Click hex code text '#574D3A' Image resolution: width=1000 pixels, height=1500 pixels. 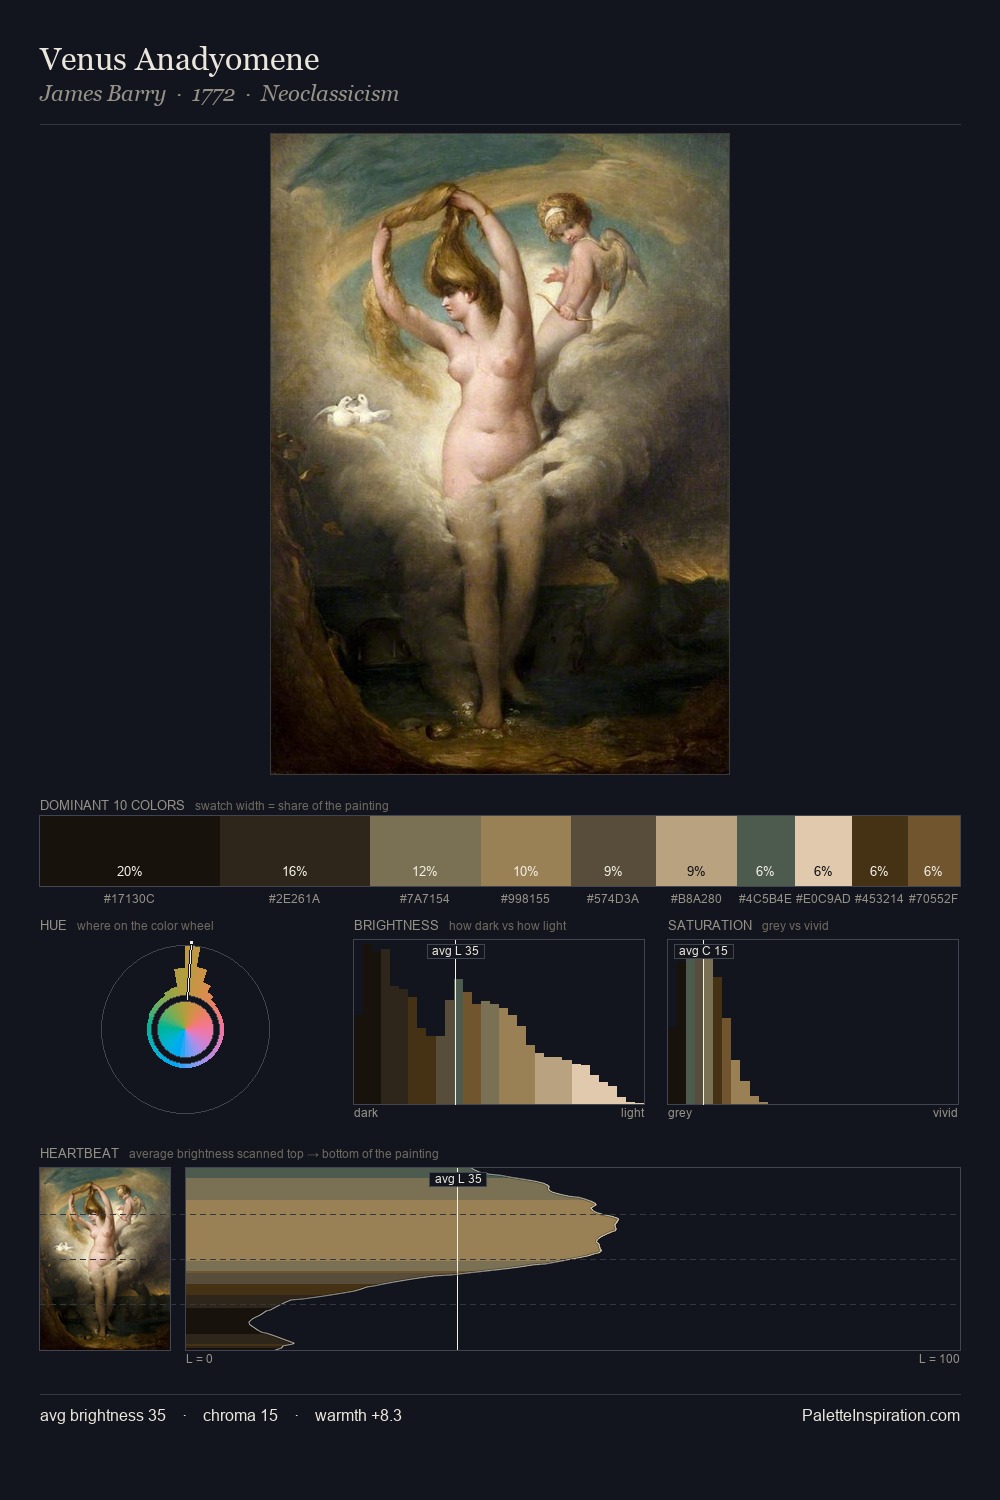point(613,899)
